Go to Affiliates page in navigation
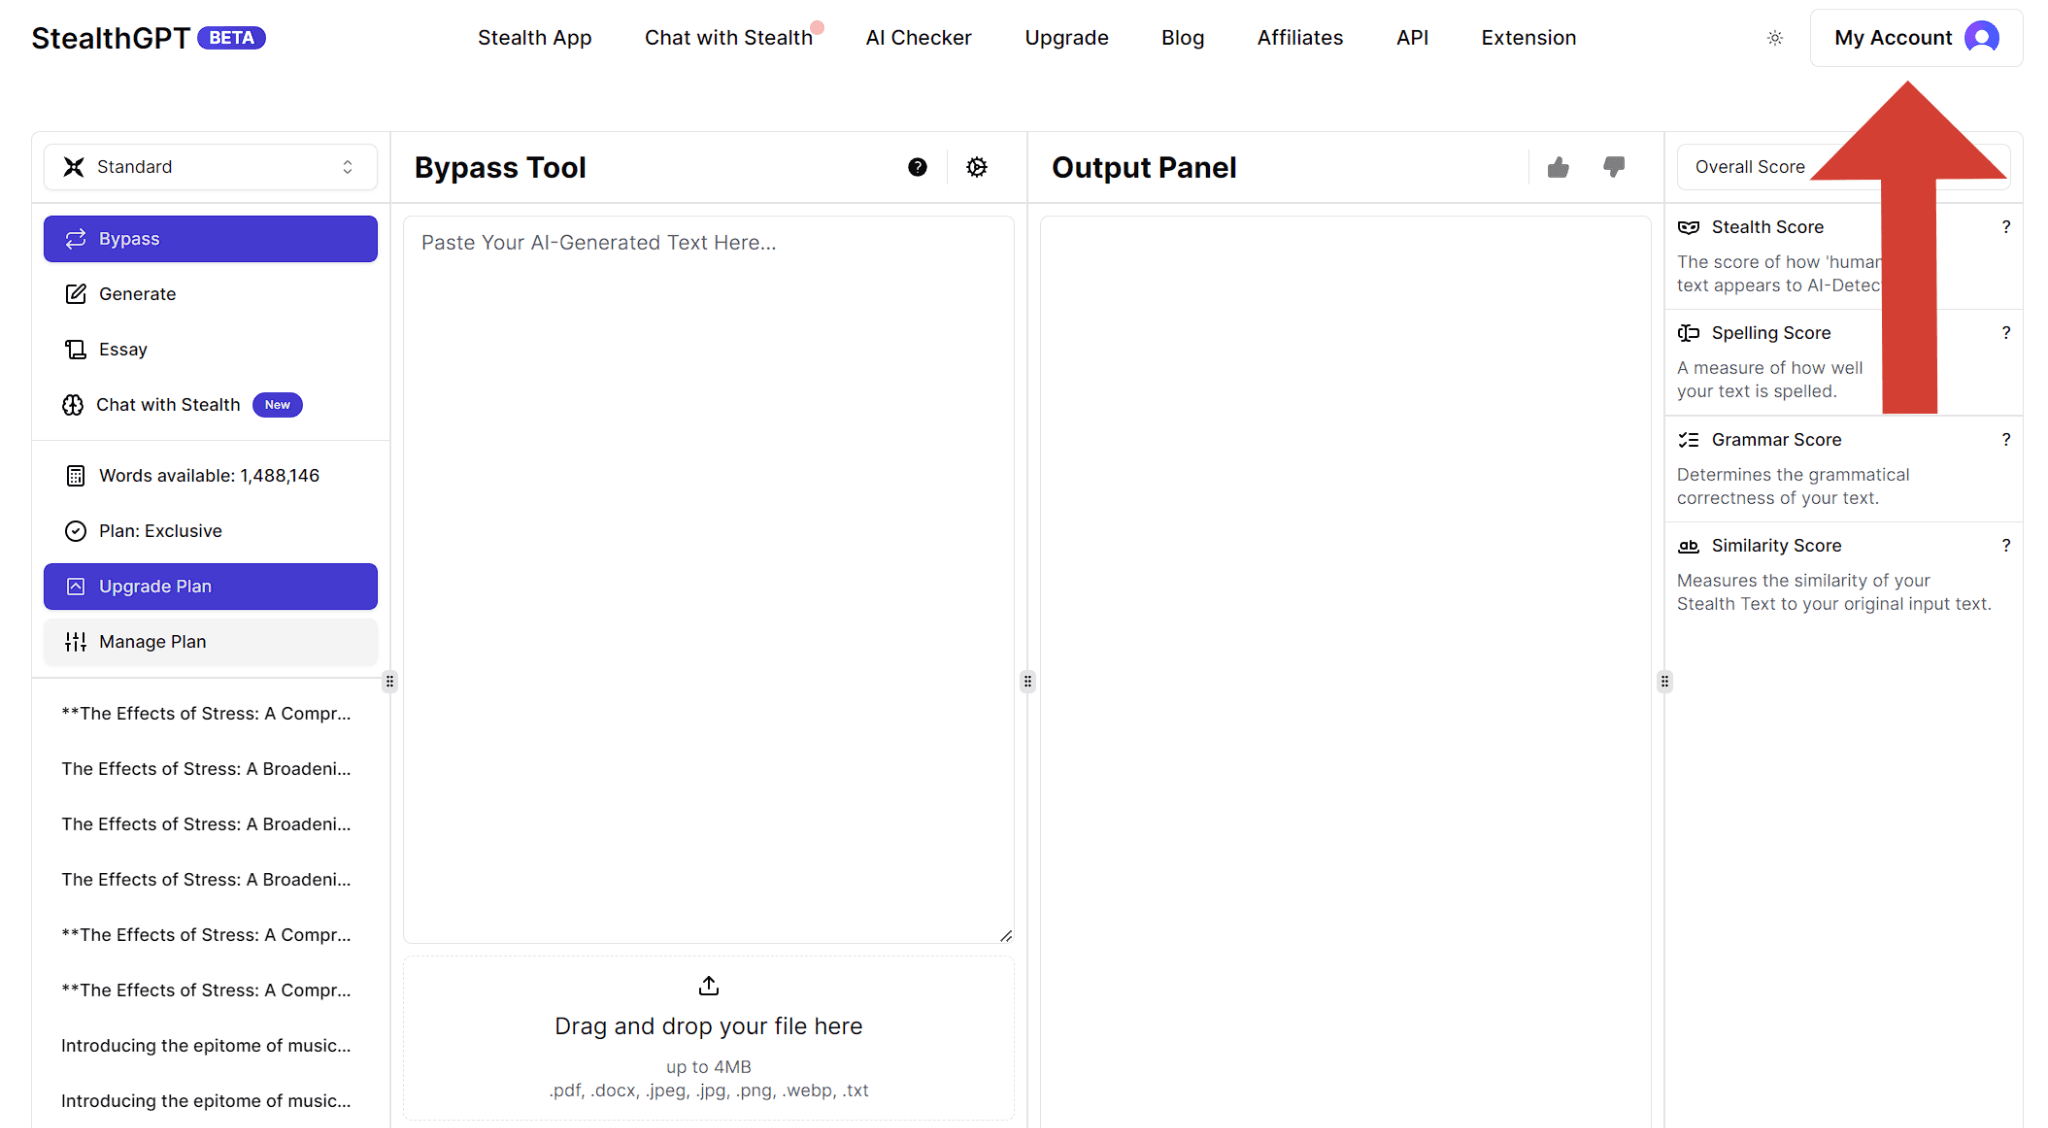The width and height of the screenshot is (2048, 1128). tap(1299, 38)
